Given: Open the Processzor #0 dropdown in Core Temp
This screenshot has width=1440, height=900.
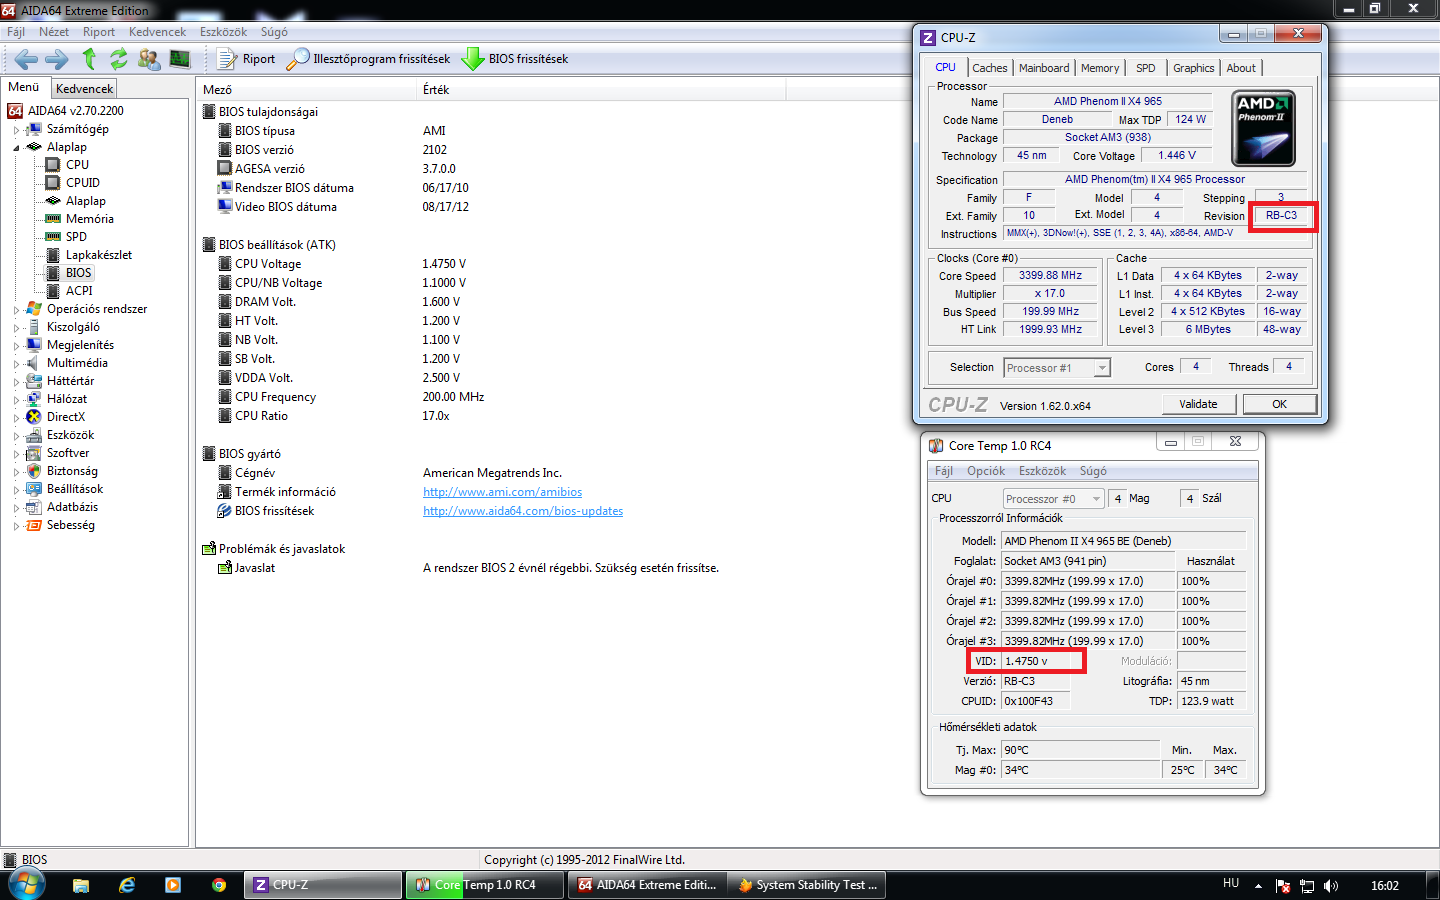Looking at the screenshot, I should tap(1054, 499).
